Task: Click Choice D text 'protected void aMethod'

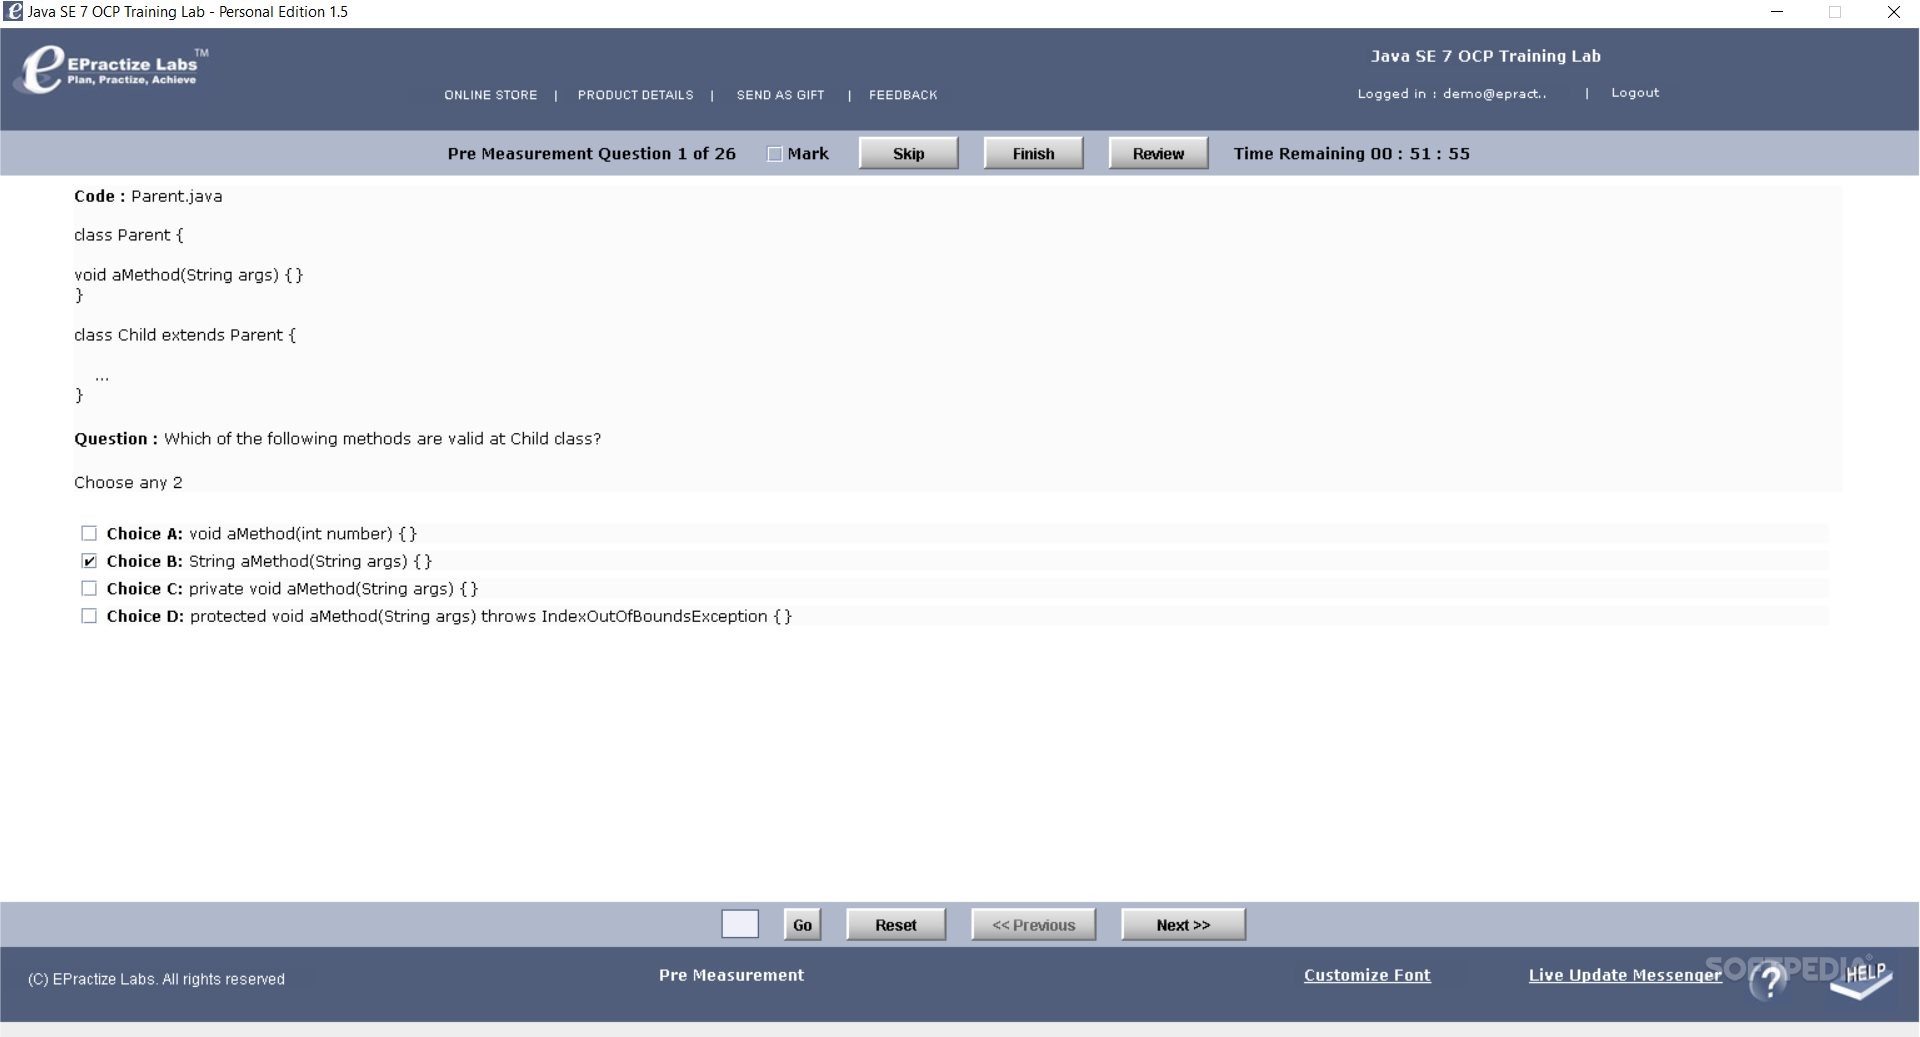Action: pos(283,616)
